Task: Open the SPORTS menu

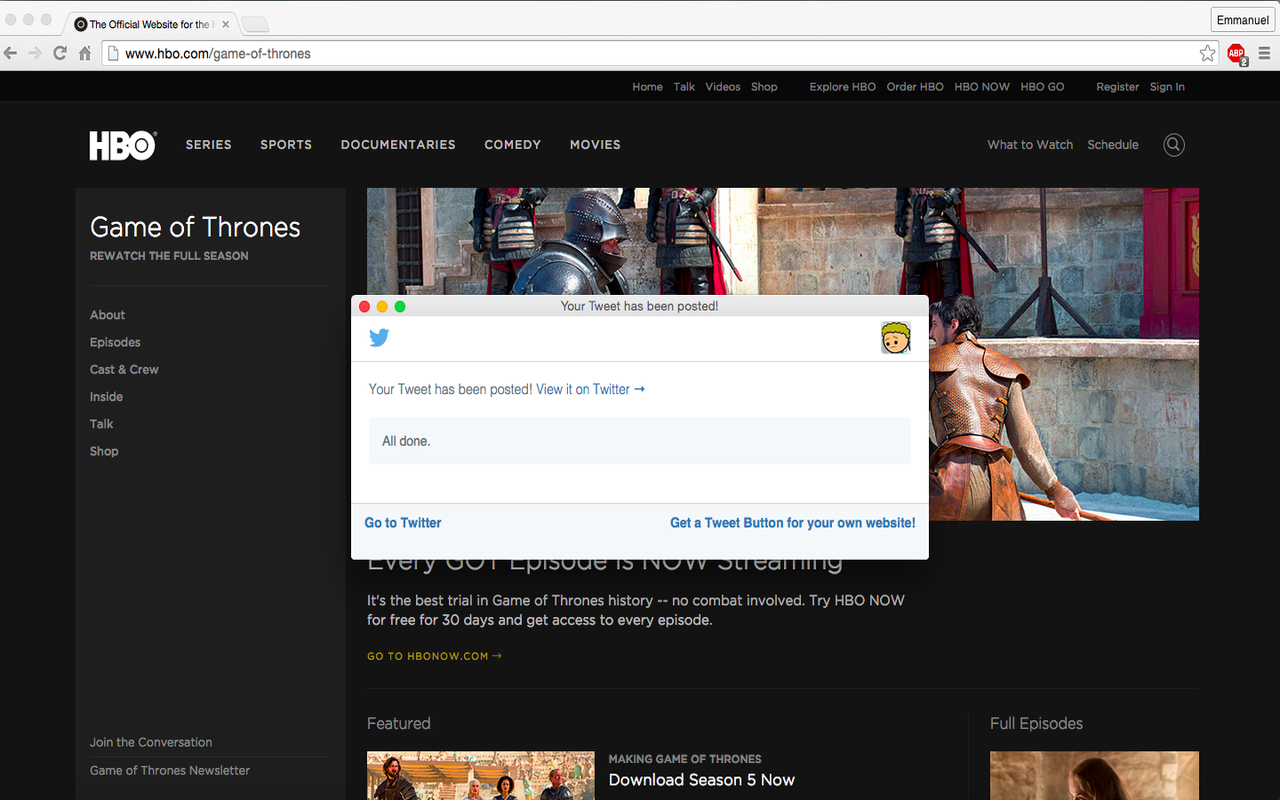Action: (286, 145)
